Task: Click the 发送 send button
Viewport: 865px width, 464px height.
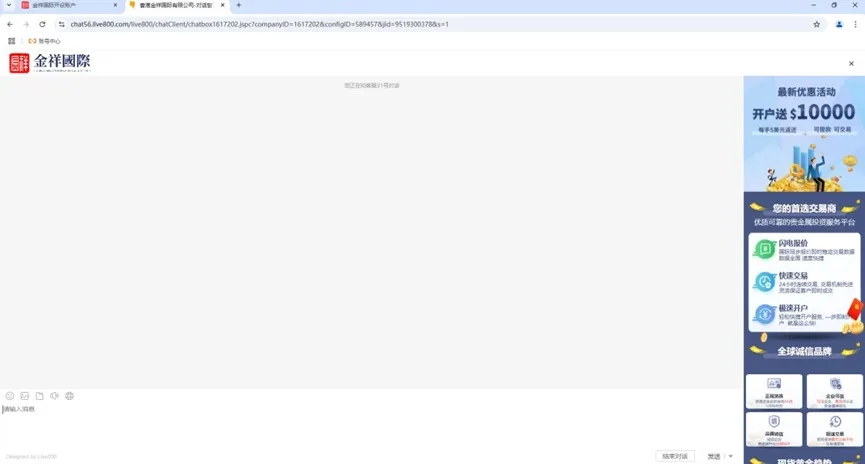Action: click(714, 456)
